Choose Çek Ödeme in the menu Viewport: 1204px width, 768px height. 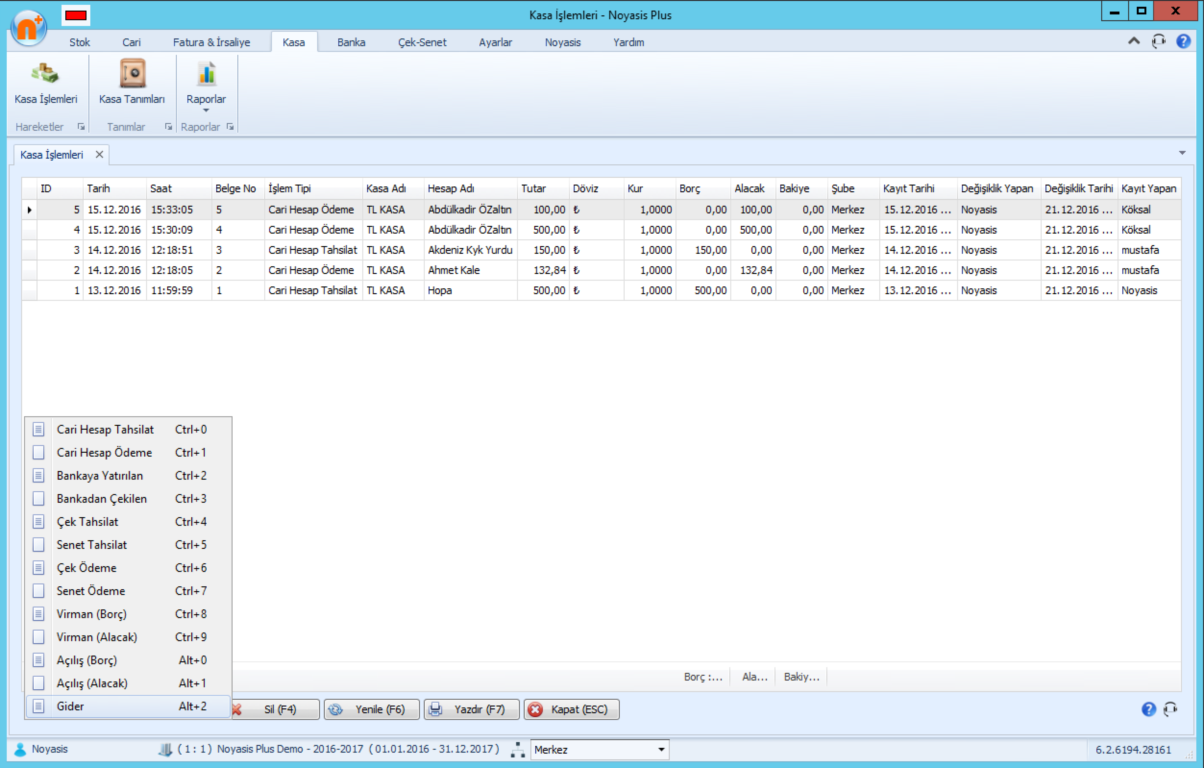[128, 568]
